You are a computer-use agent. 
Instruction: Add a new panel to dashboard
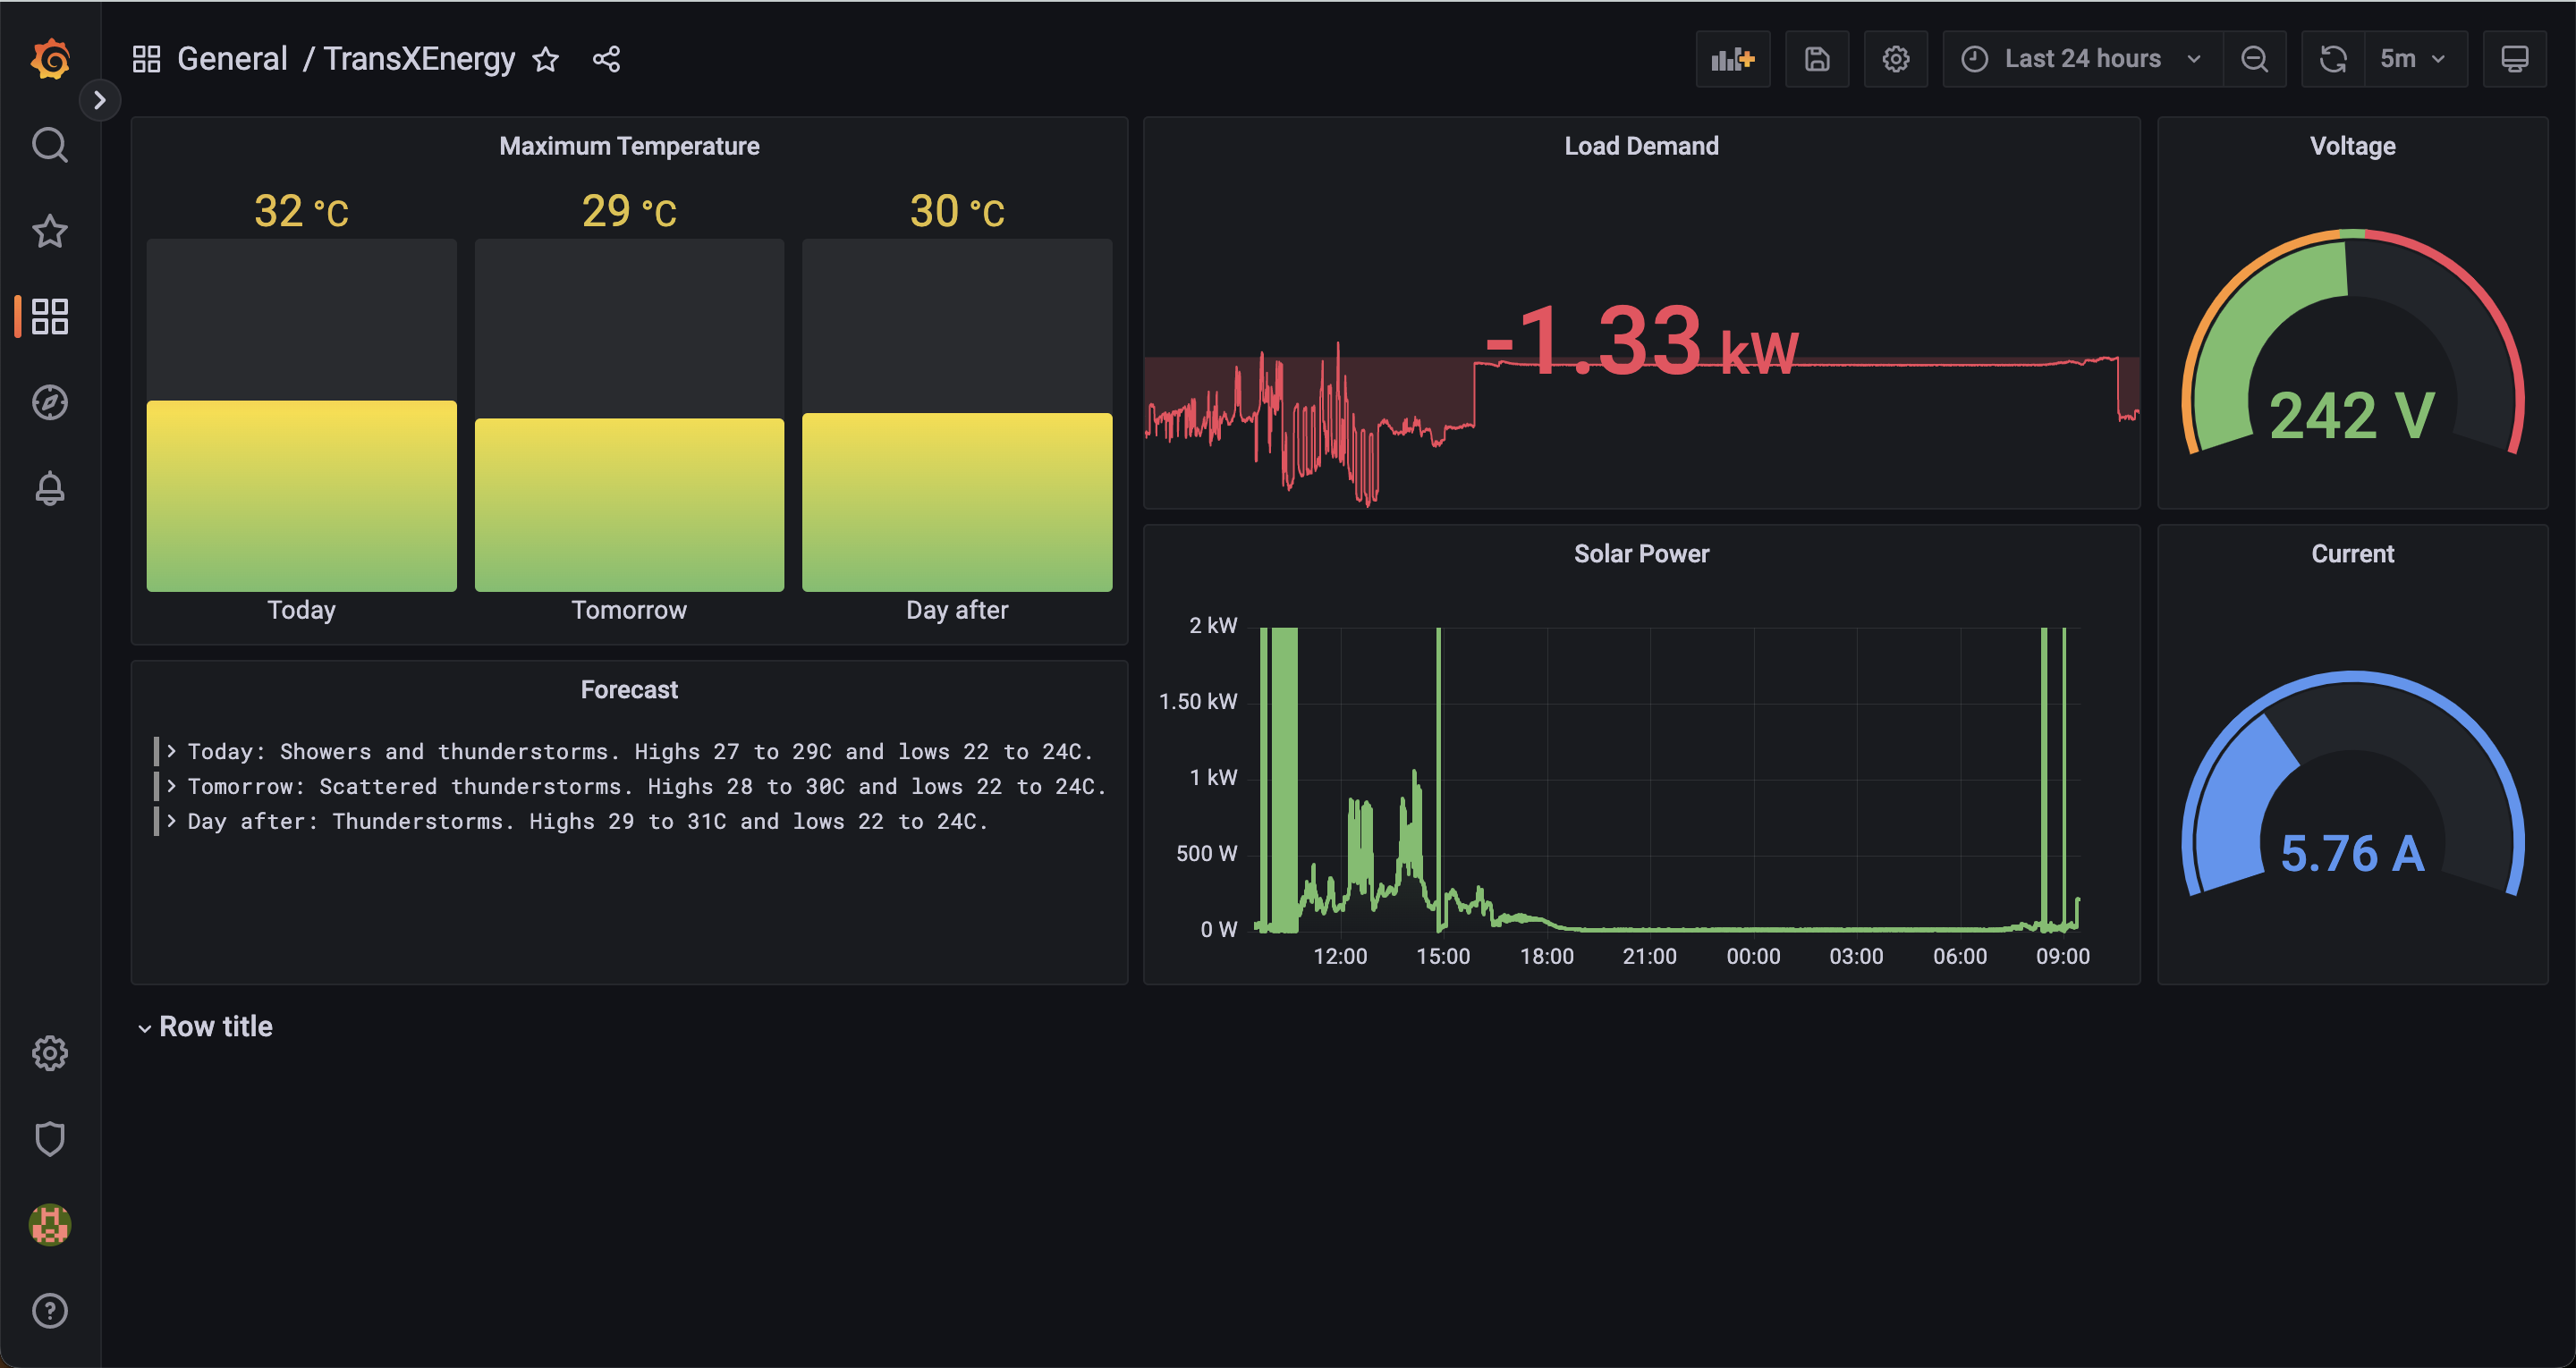1733,59
